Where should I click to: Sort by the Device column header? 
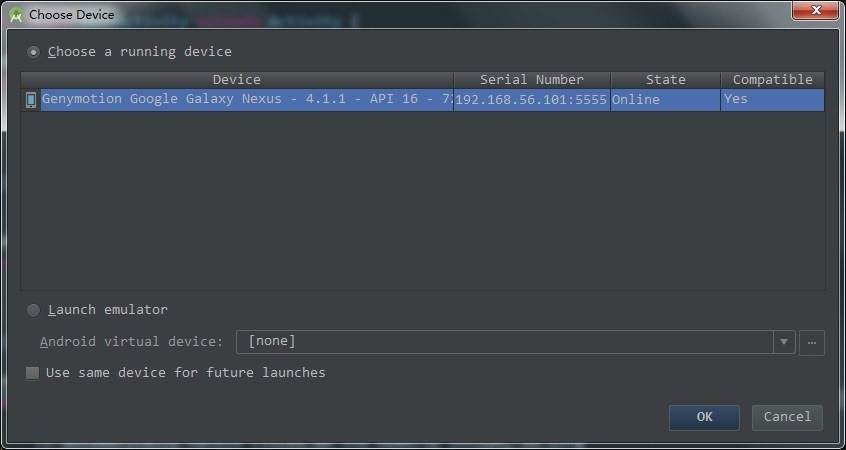[237, 80]
